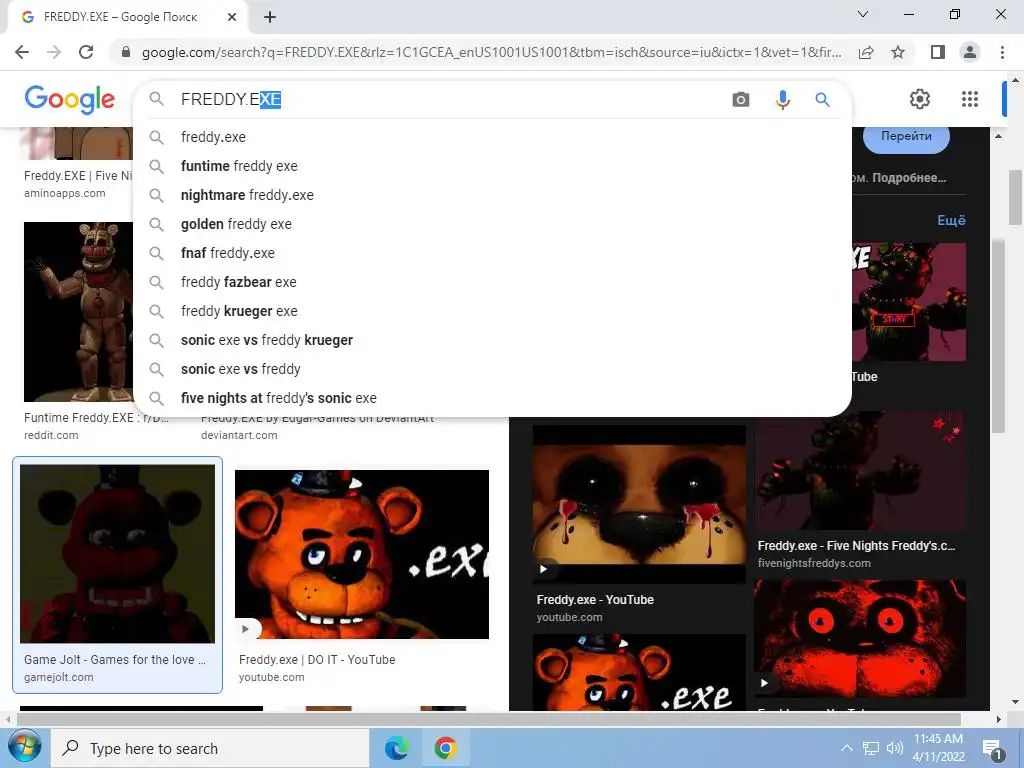Select suggestion "freddy fazbear exe"
The height and width of the screenshot is (768, 1024).
tap(492, 282)
